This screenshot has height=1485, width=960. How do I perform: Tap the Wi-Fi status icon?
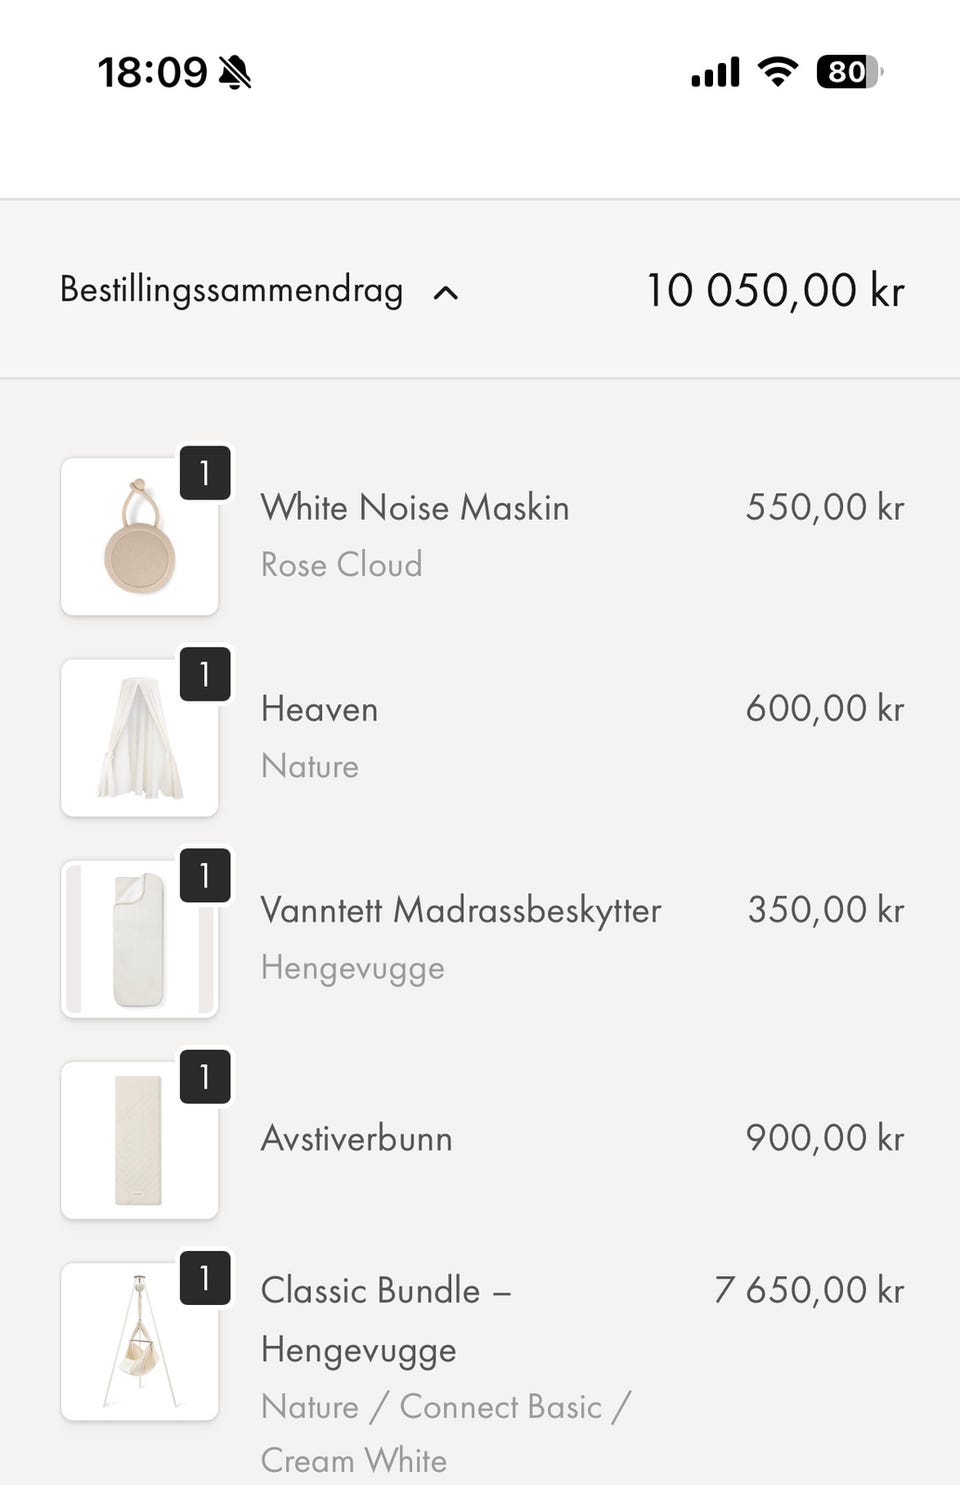tap(777, 71)
